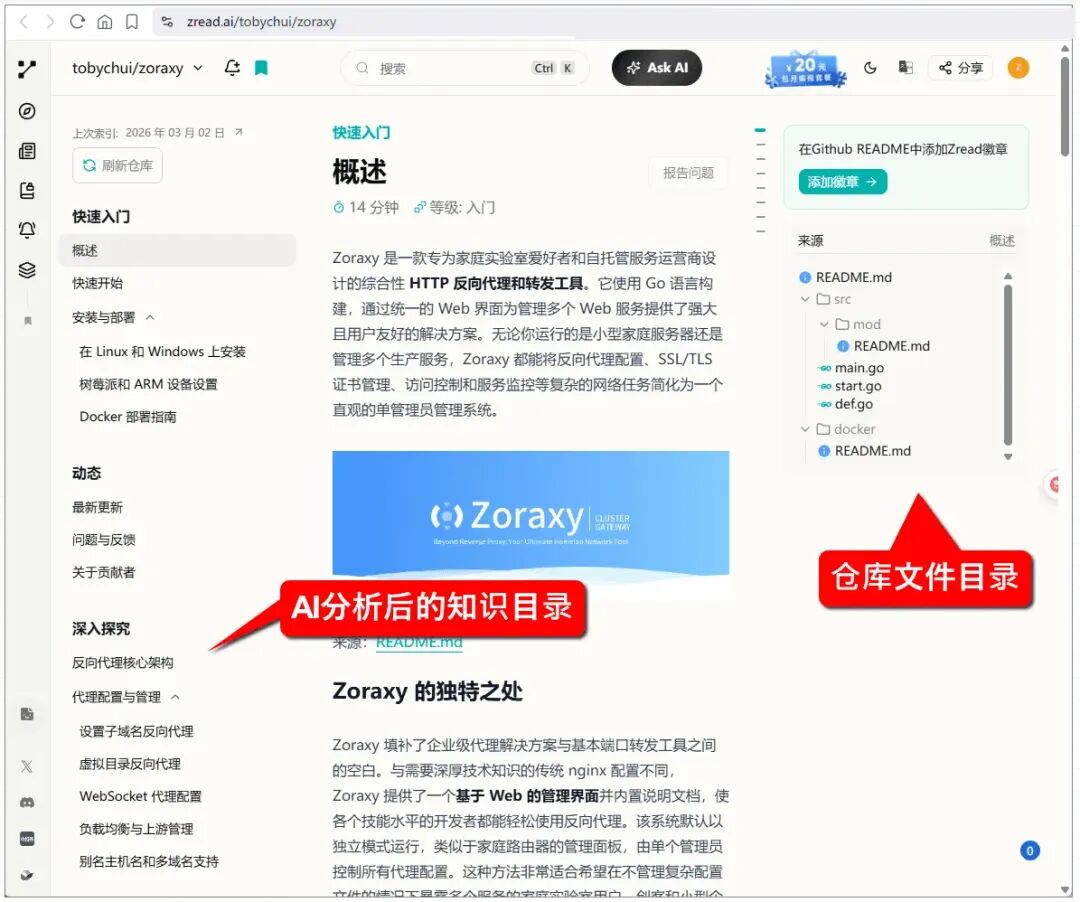Click the browser bookmark icon
Viewport: 1080px width, 902px height.
132,21
